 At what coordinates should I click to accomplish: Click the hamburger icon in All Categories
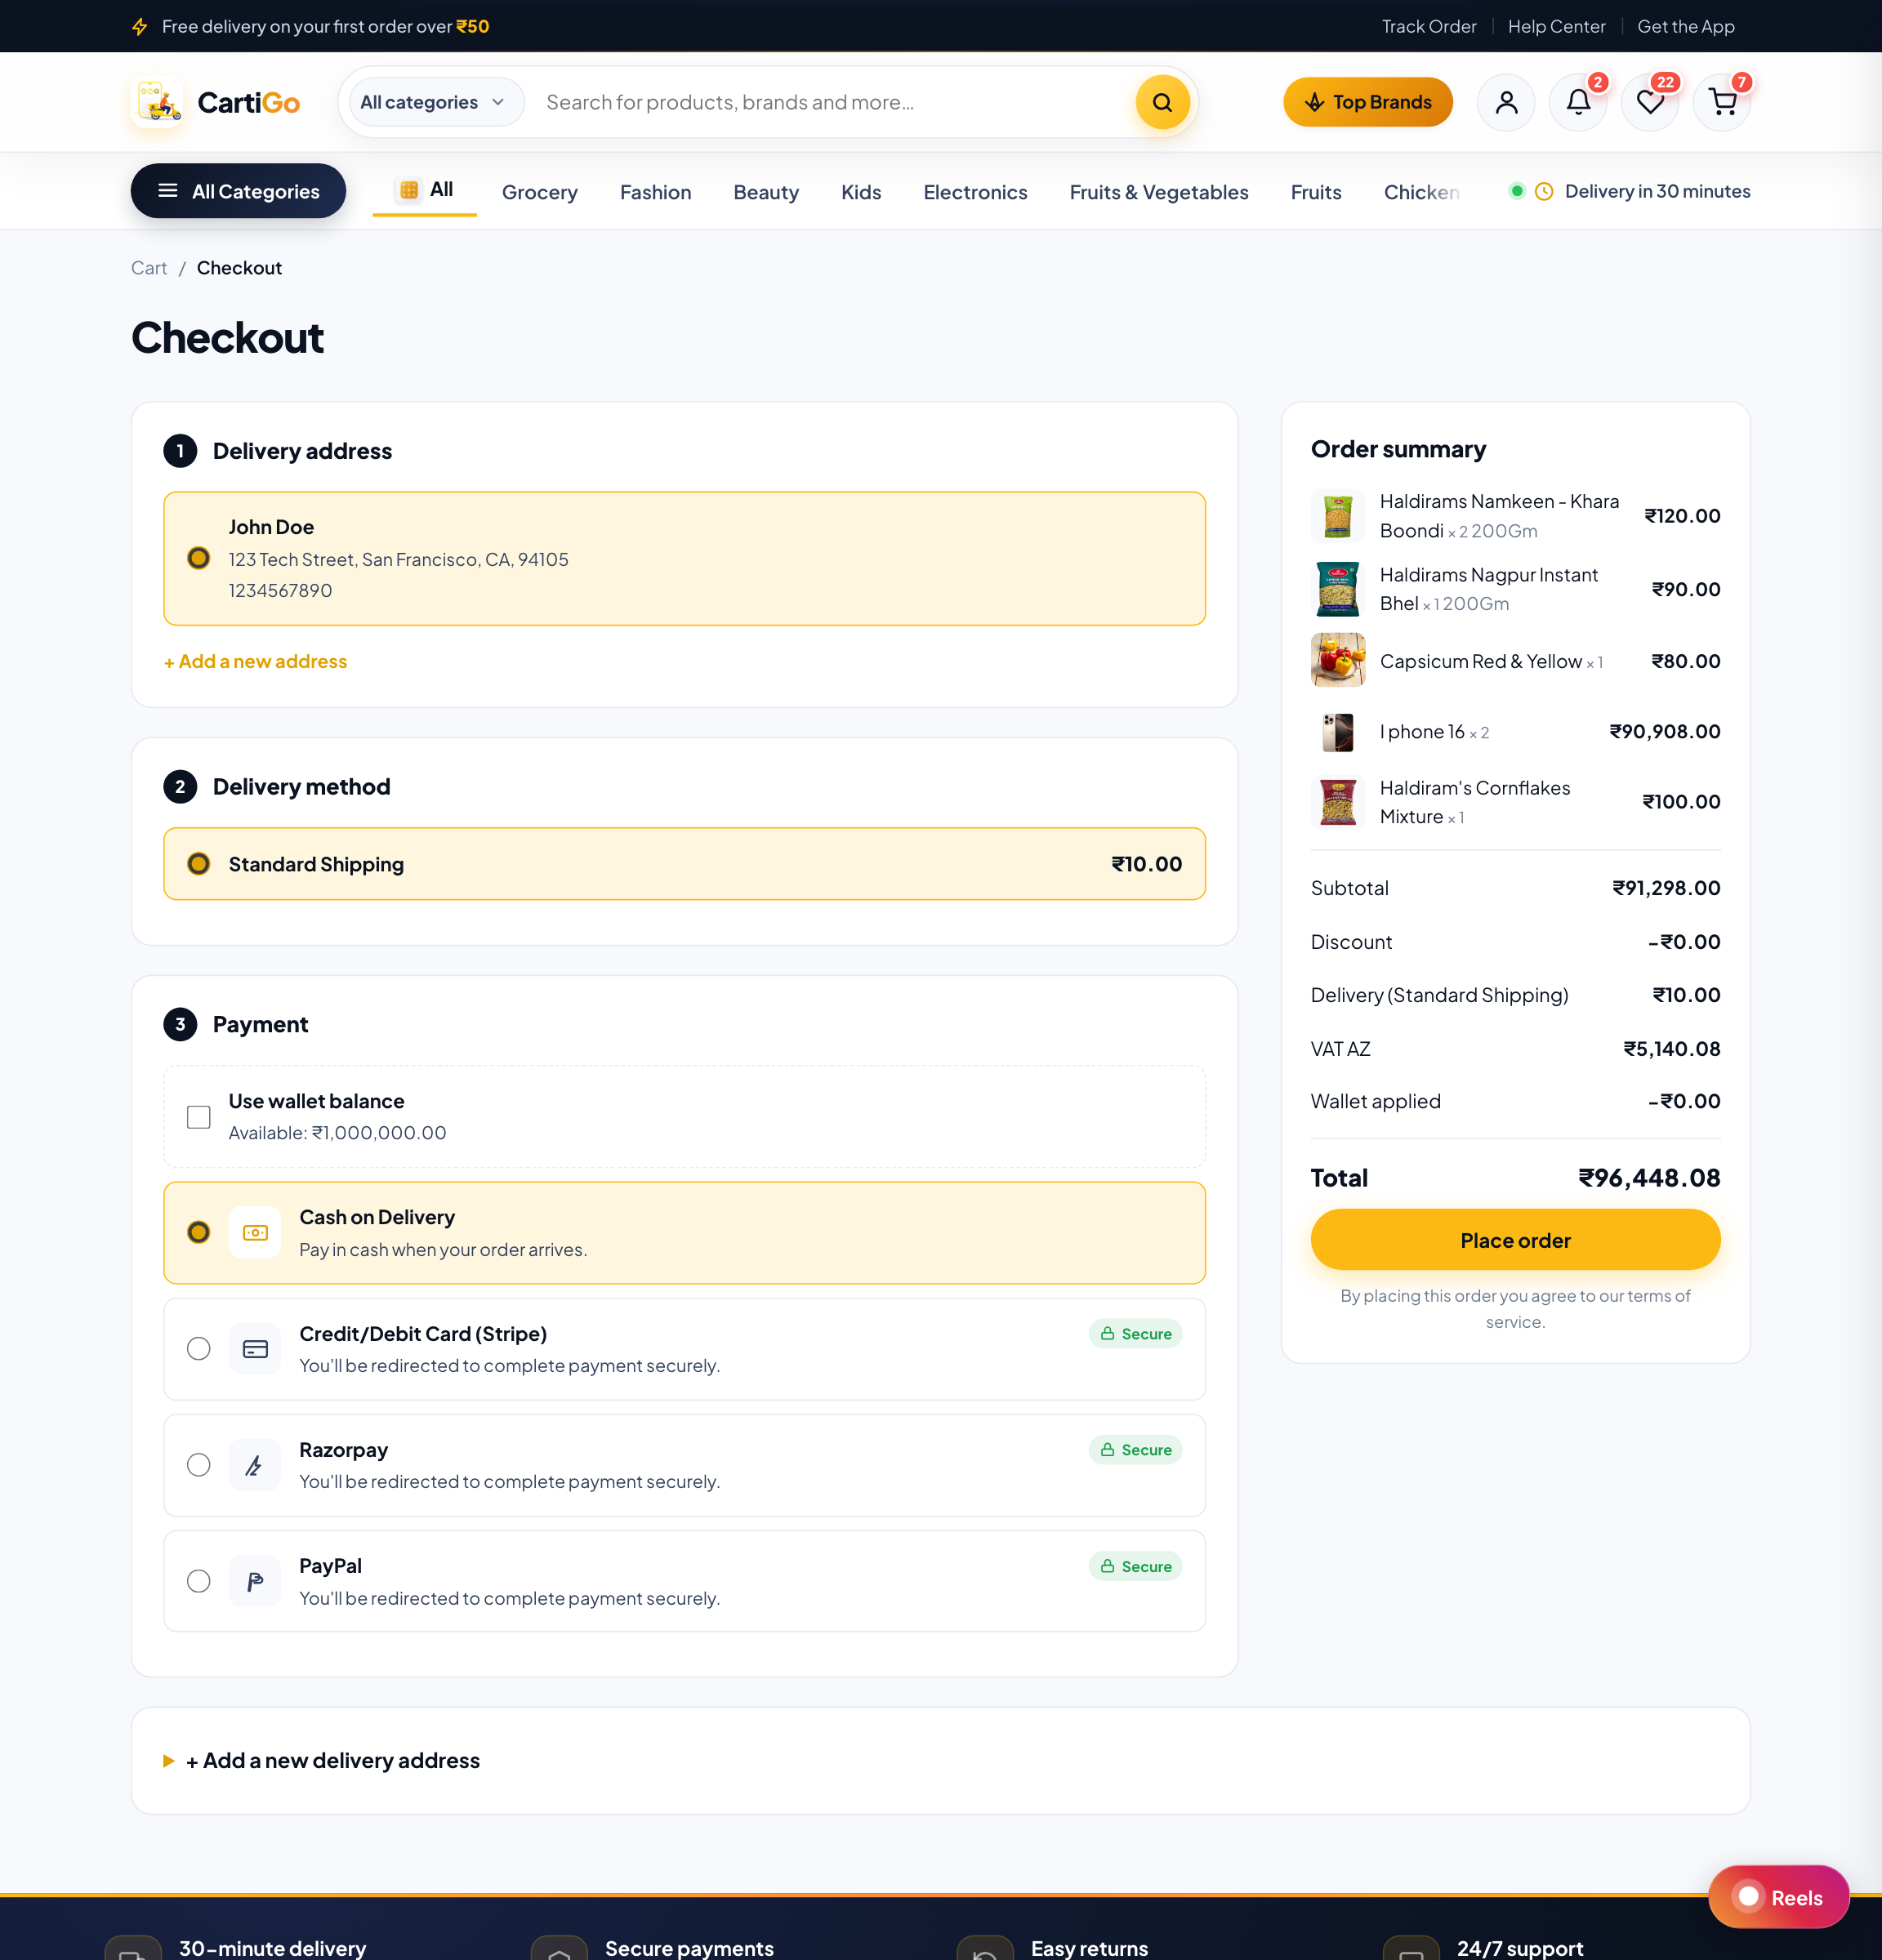pos(168,191)
